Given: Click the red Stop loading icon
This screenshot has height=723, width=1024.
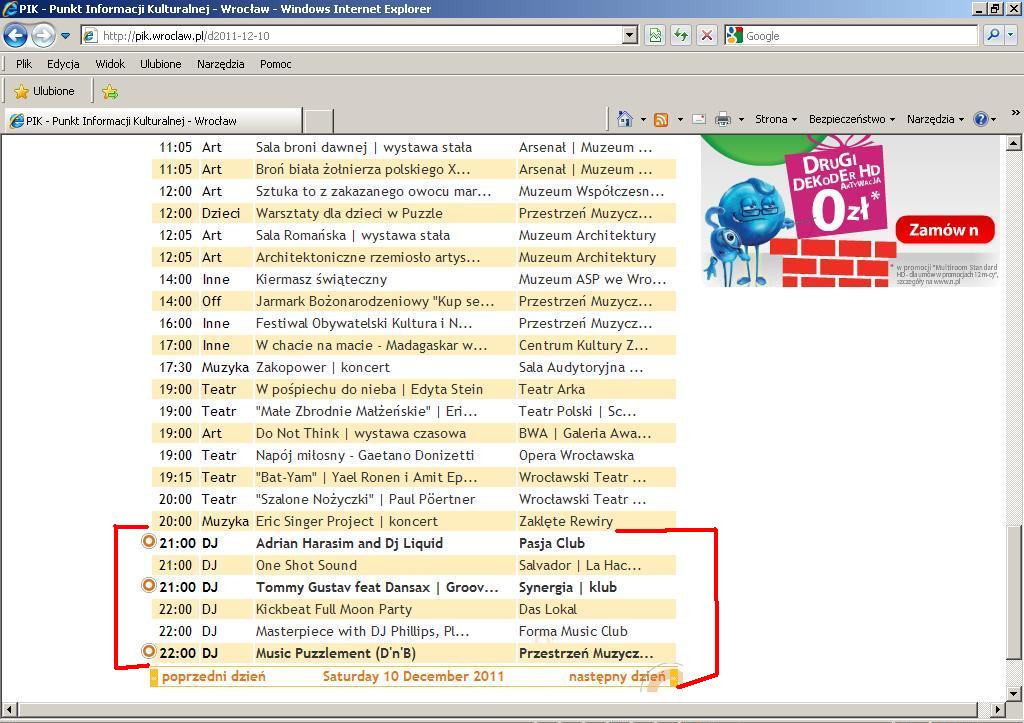Looking at the screenshot, I should [707, 35].
